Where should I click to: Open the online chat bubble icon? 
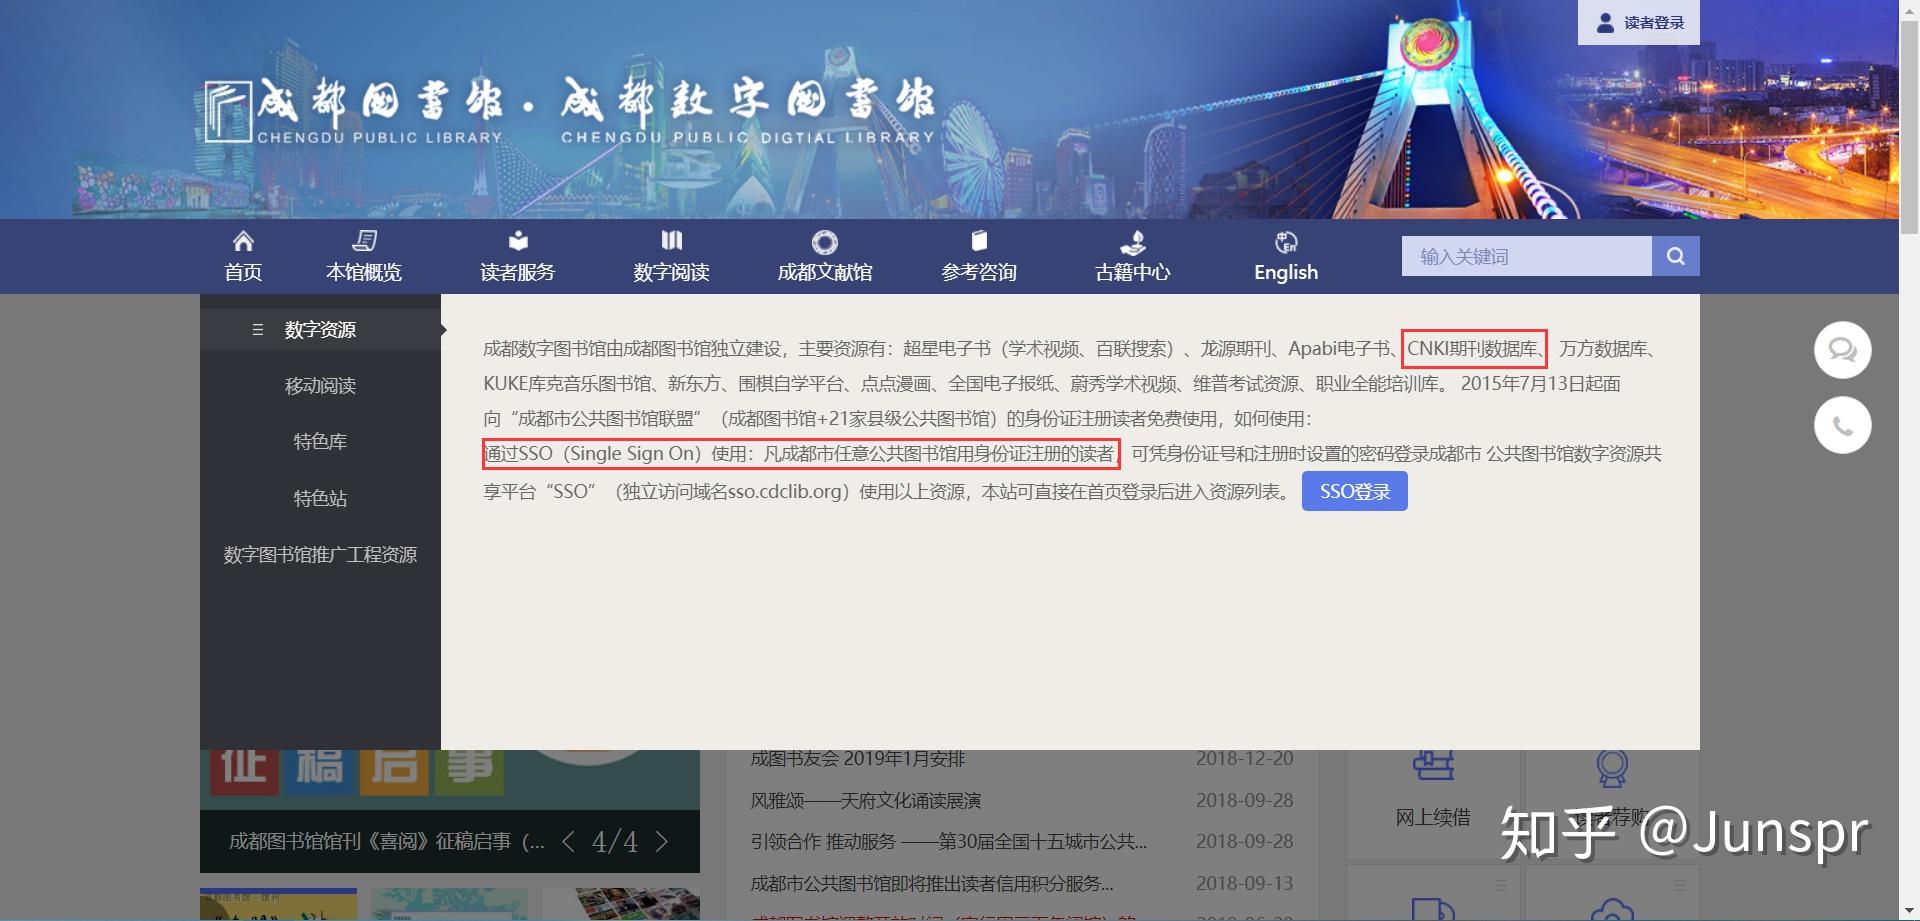pos(1843,350)
